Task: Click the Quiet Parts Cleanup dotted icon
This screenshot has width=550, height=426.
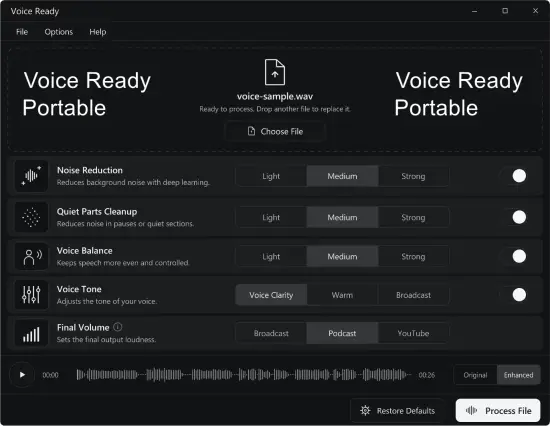Action: [x=31, y=217]
